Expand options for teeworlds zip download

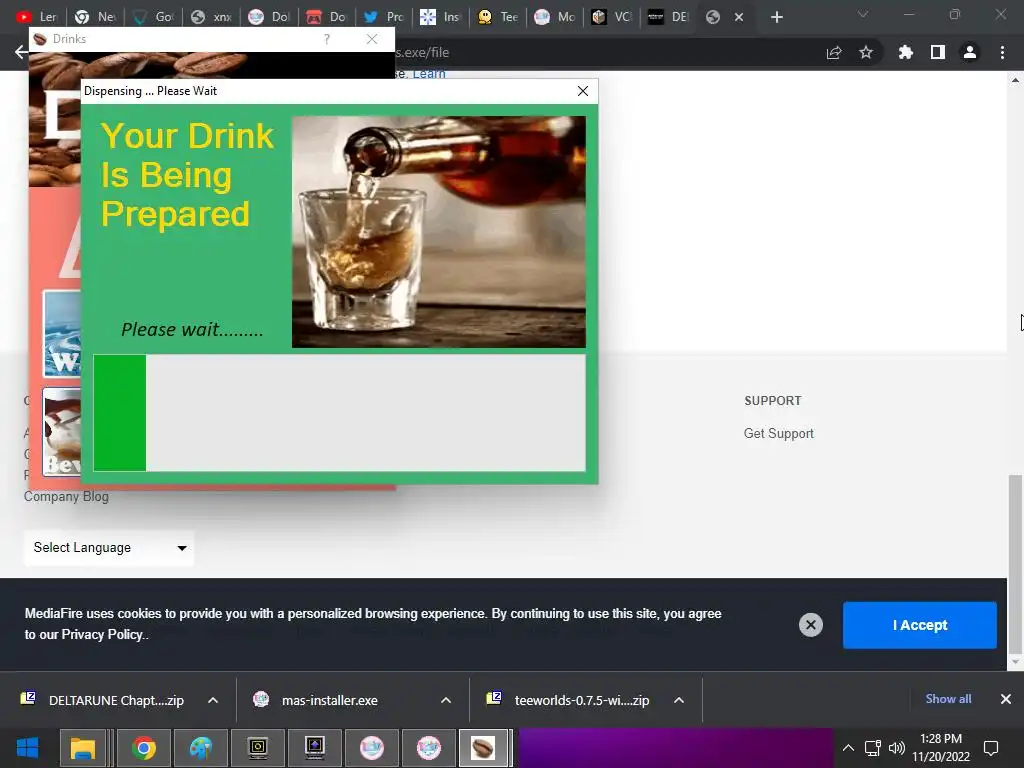[679, 700]
